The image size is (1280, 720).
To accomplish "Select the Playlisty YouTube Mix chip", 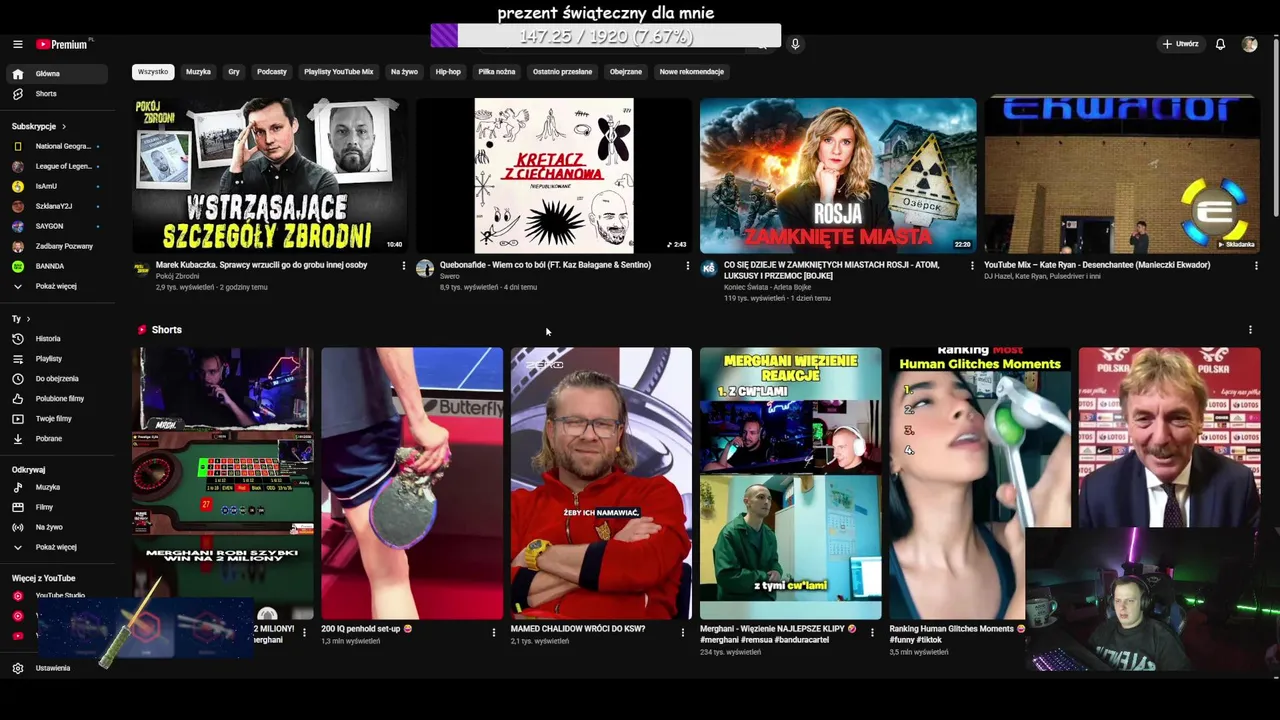I will pos(338,72).
